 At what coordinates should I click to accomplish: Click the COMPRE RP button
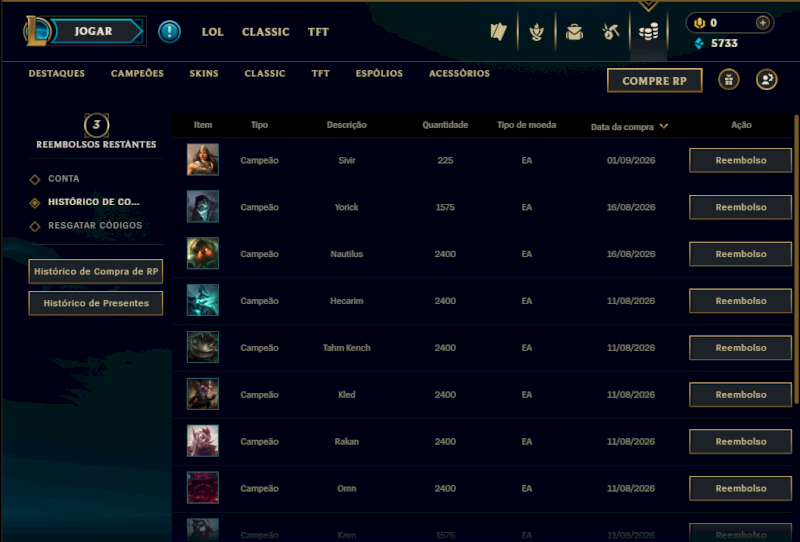coord(655,81)
